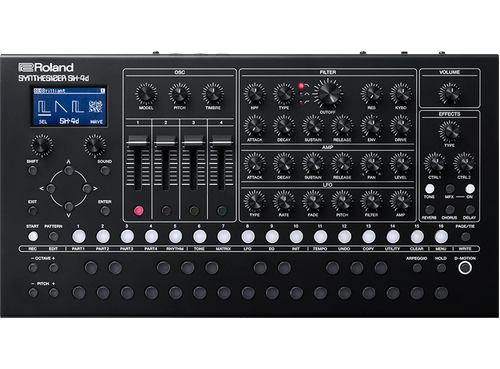The width and height of the screenshot is (500, 369).
Task: Touch the OSC MODEL knob
Action: click(x=146, y=94)
